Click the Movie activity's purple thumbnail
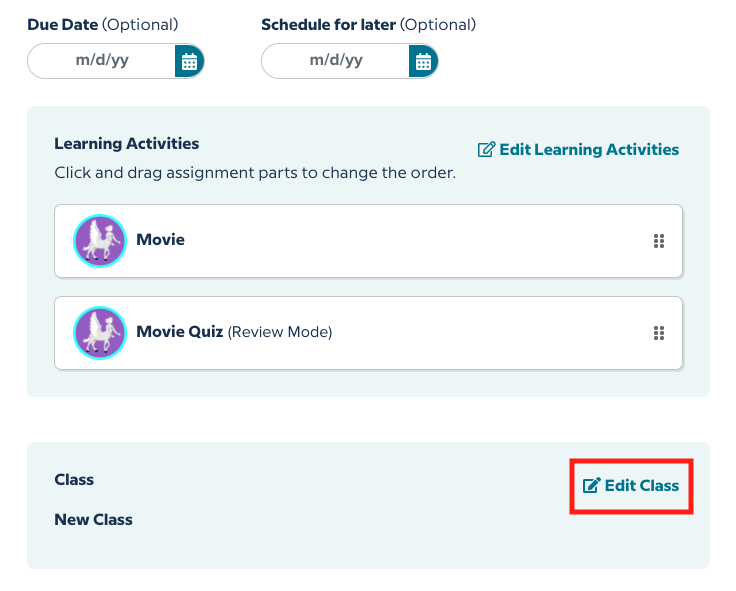This screenshot has height=591, width=736. tap(100, 241)
